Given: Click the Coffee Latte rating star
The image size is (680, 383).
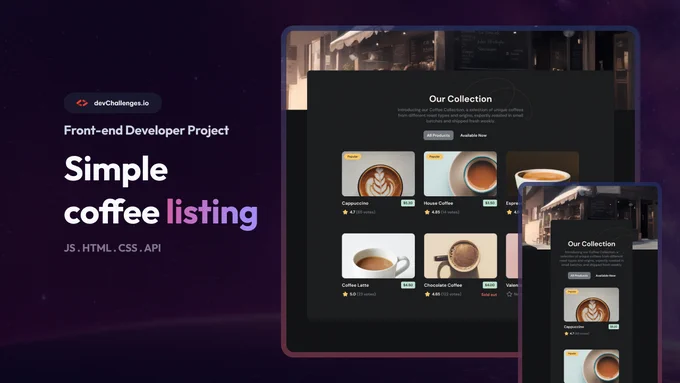Looking at the screenshot, I should [345, 294].
